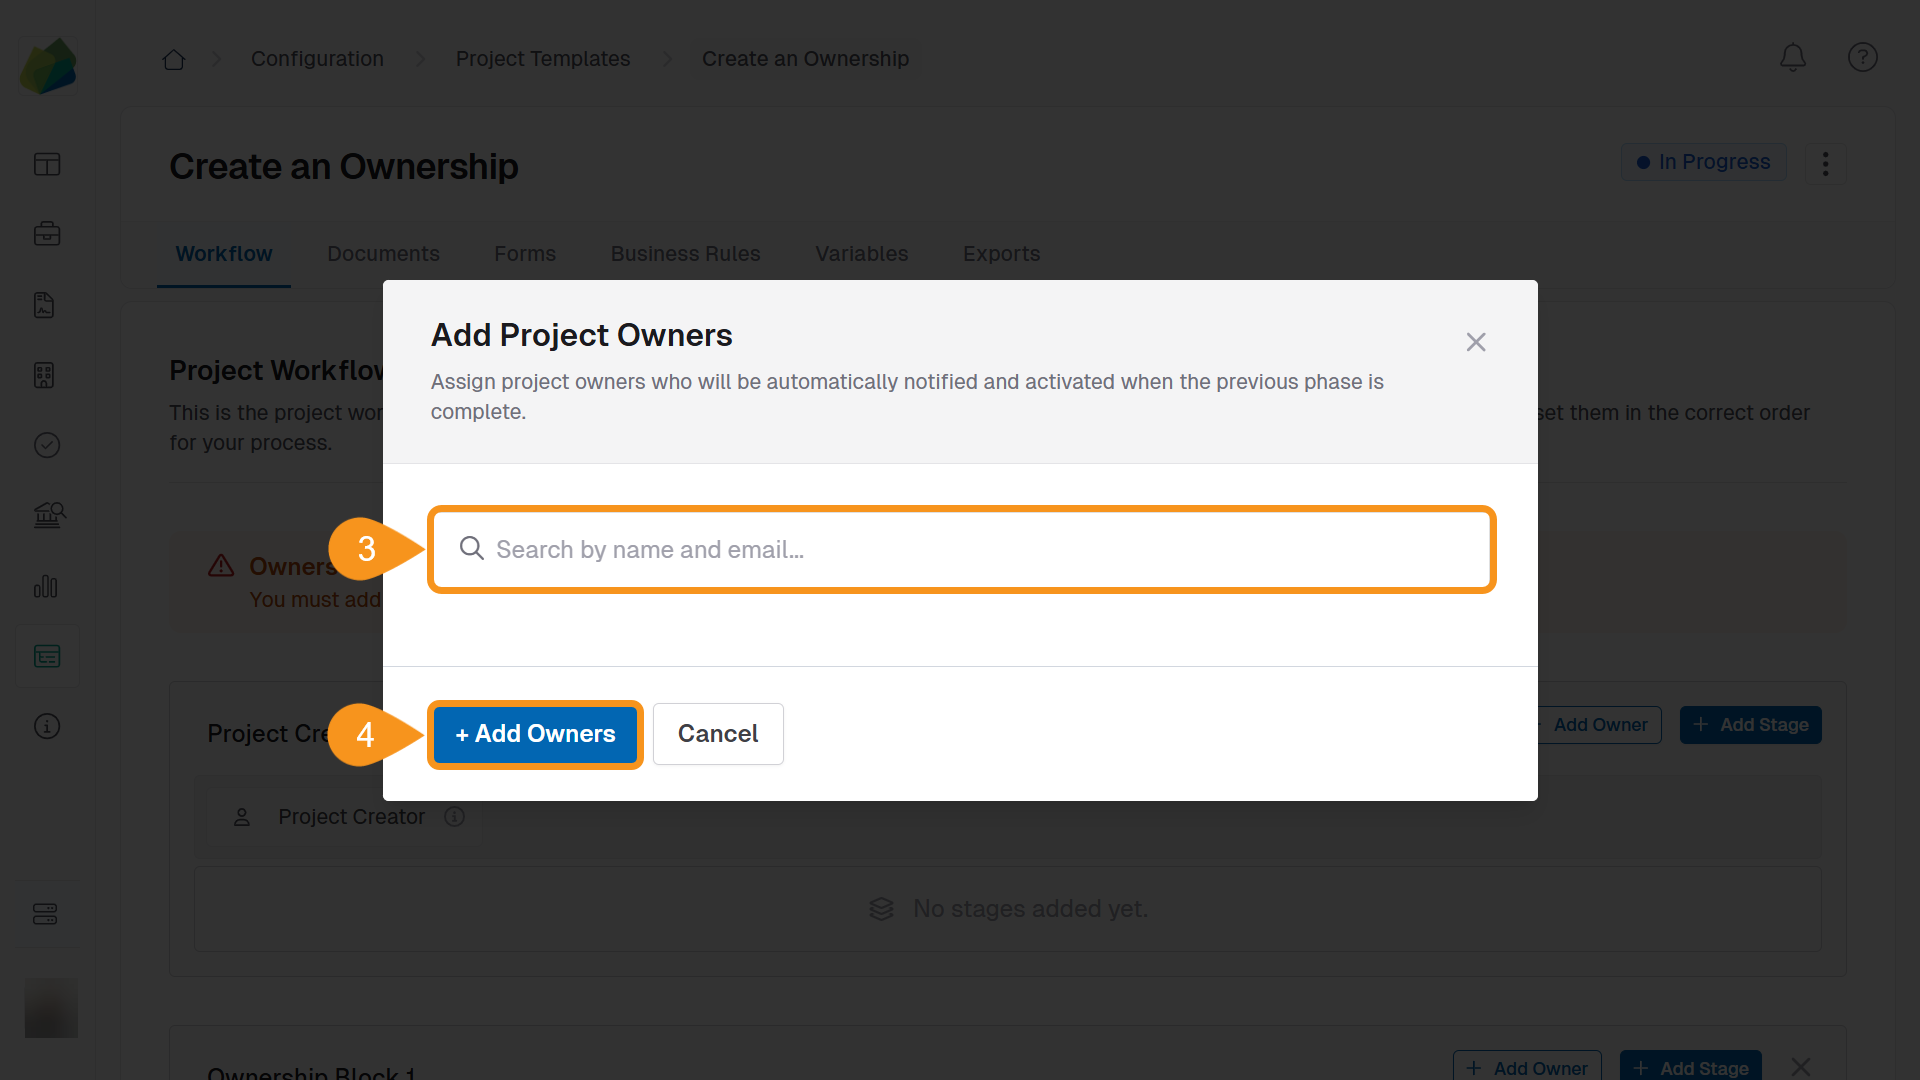1920x1080 pixels.
Task: Click the bank search sidebar icon
Action: (48, 515)
